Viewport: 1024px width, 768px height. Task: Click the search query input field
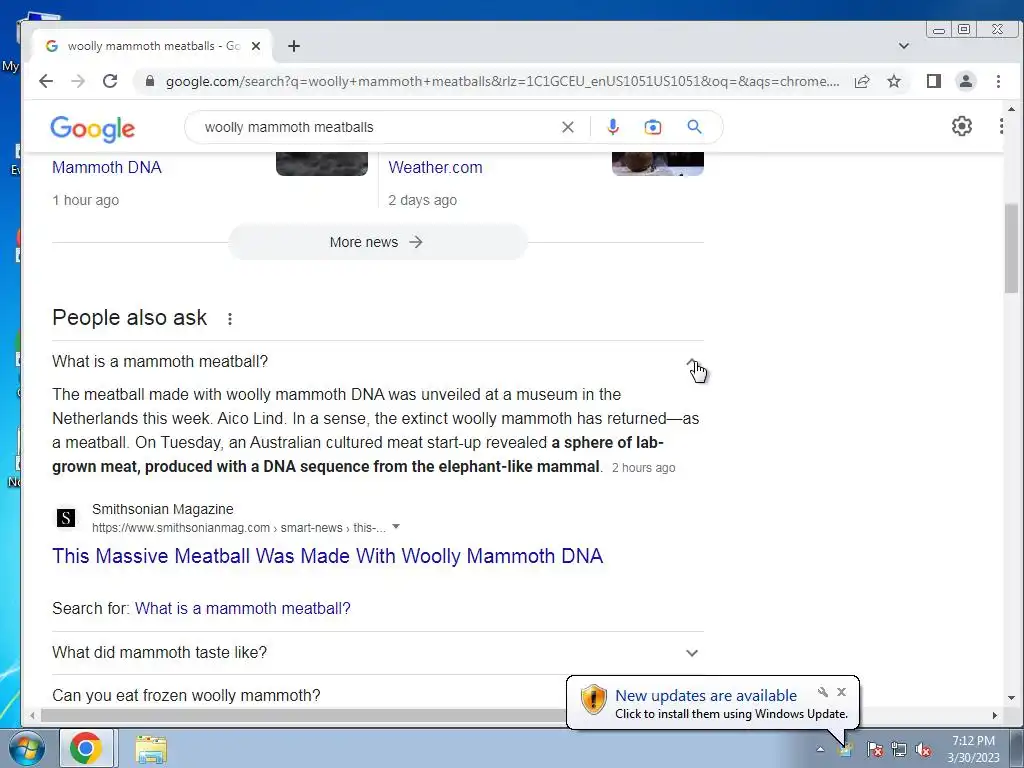tap(379, 127)
